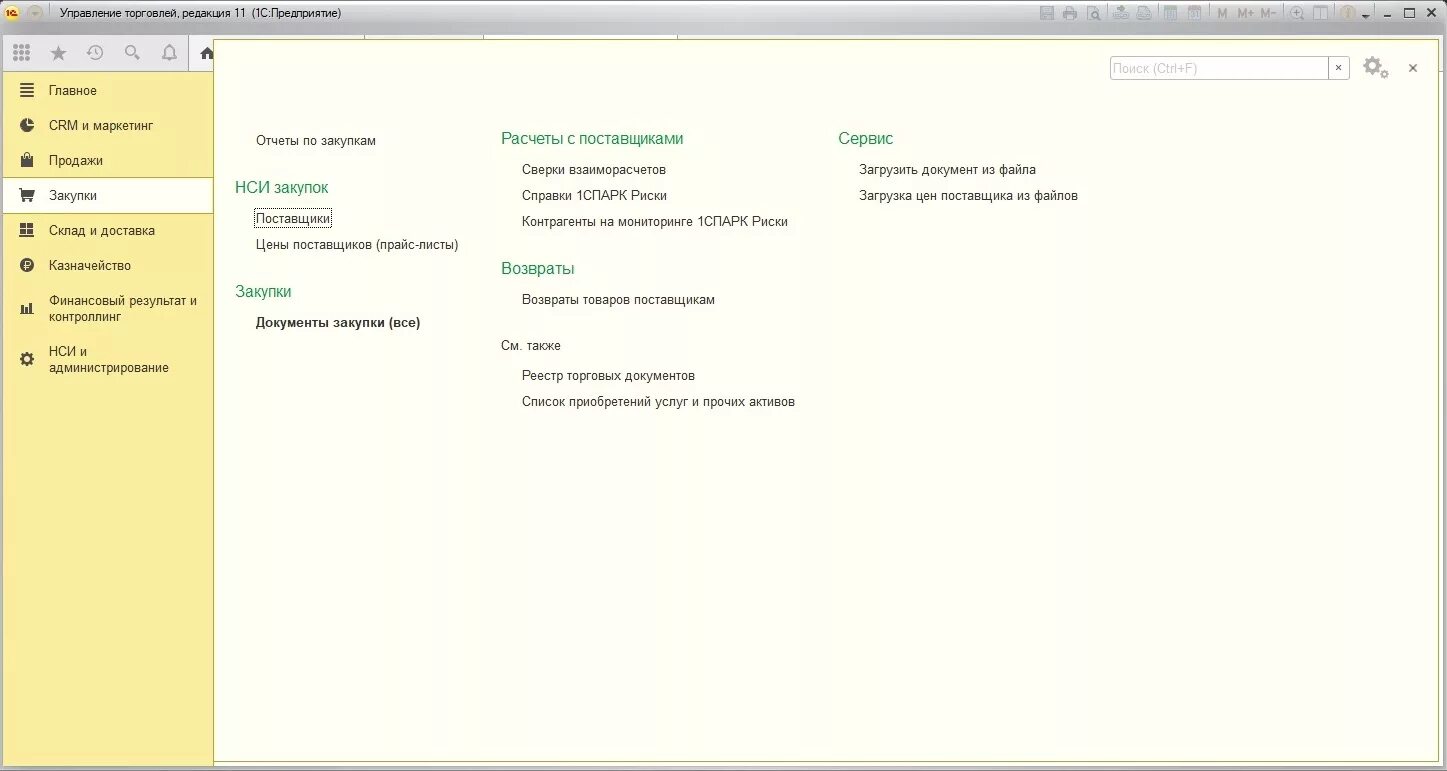Open the Казначейство section
This screenshot has height=771, width=1447.
point(107,265)
